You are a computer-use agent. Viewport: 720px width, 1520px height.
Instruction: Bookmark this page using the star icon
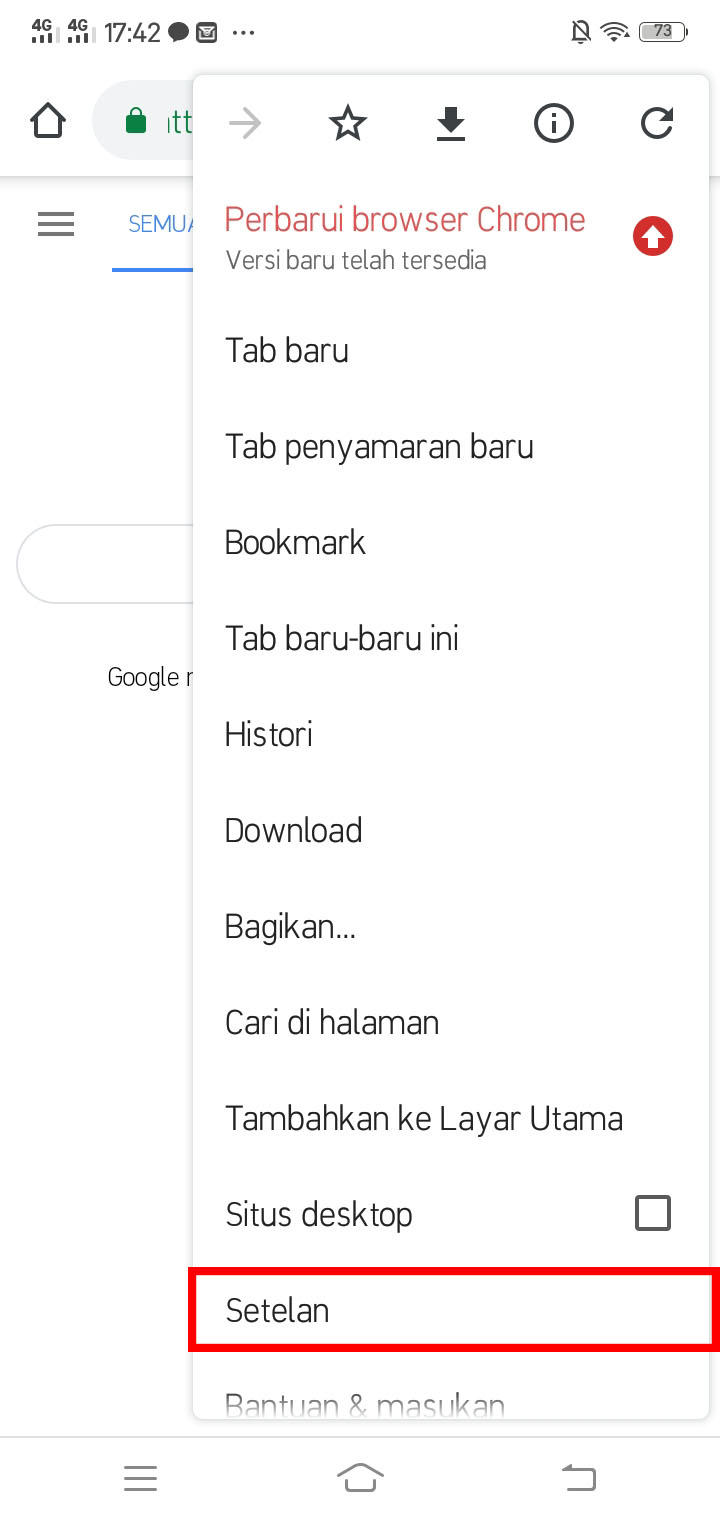point(347,123)
